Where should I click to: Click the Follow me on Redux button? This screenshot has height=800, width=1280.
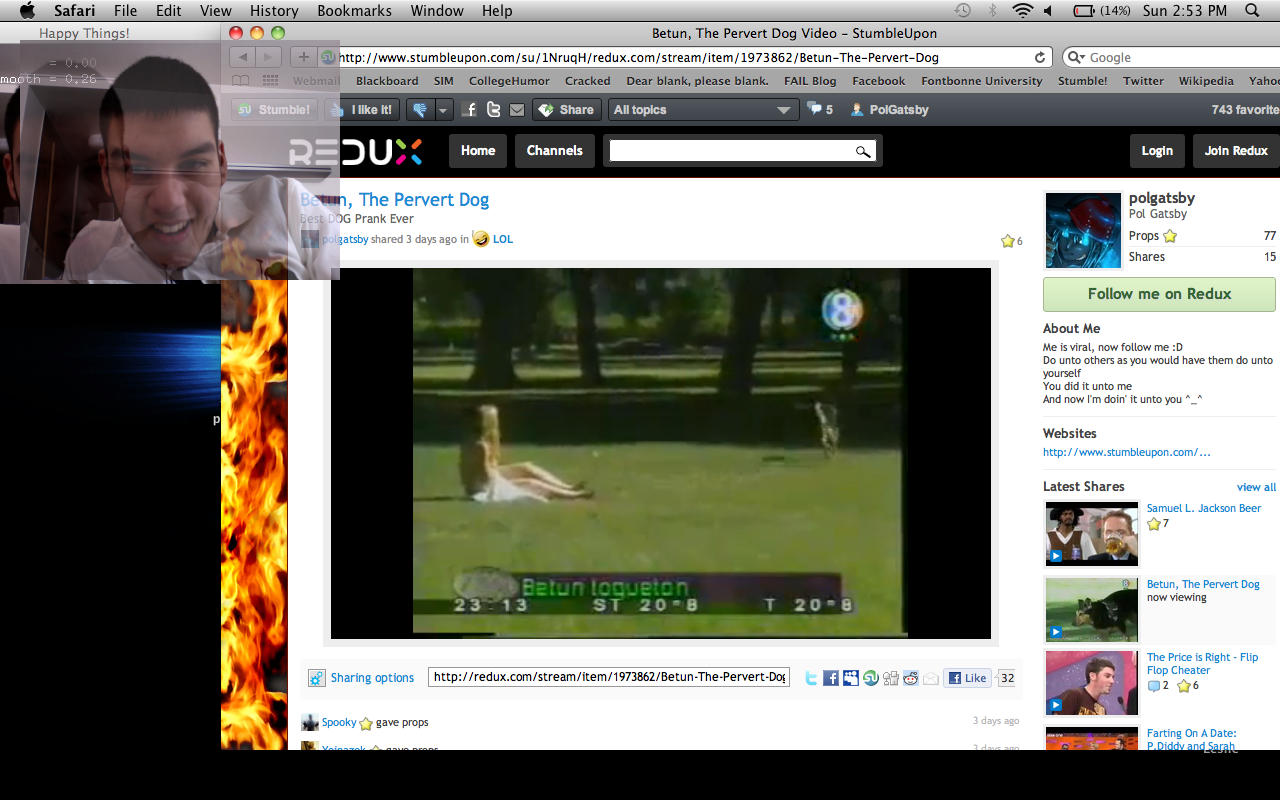coord(1159,294)
